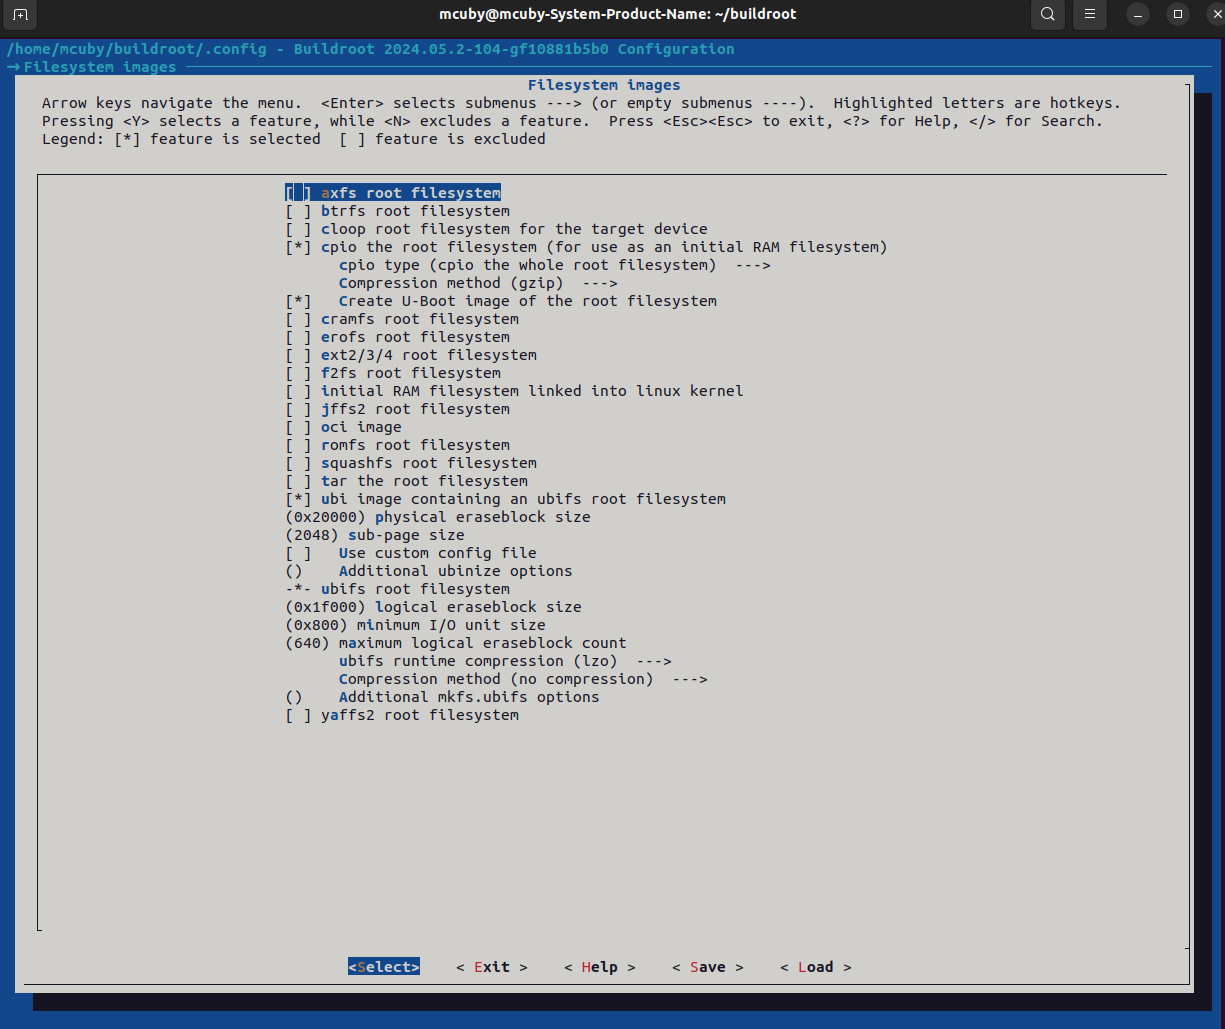Screen dimensions: 1225x1029
Task: Select Additional ubinize options entry
Action: pos(429,571)
